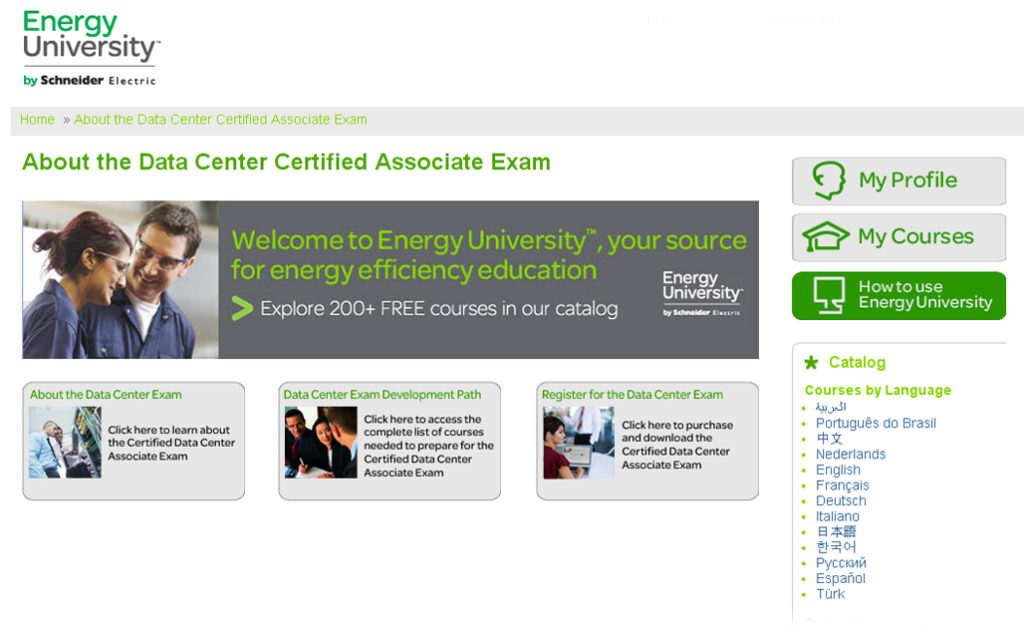Select Nederlands courses
The image size is (1024, 629).
(850, 454)
